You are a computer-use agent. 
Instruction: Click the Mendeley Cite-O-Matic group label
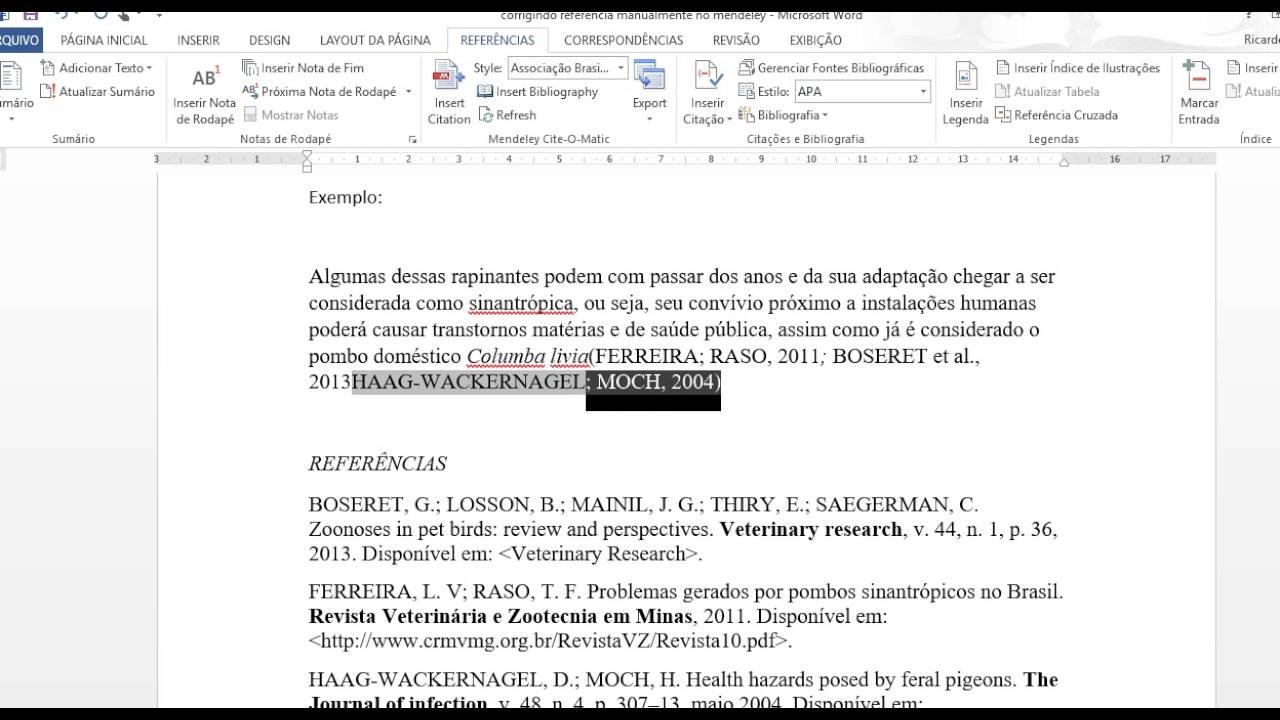[x=548, y=139]
